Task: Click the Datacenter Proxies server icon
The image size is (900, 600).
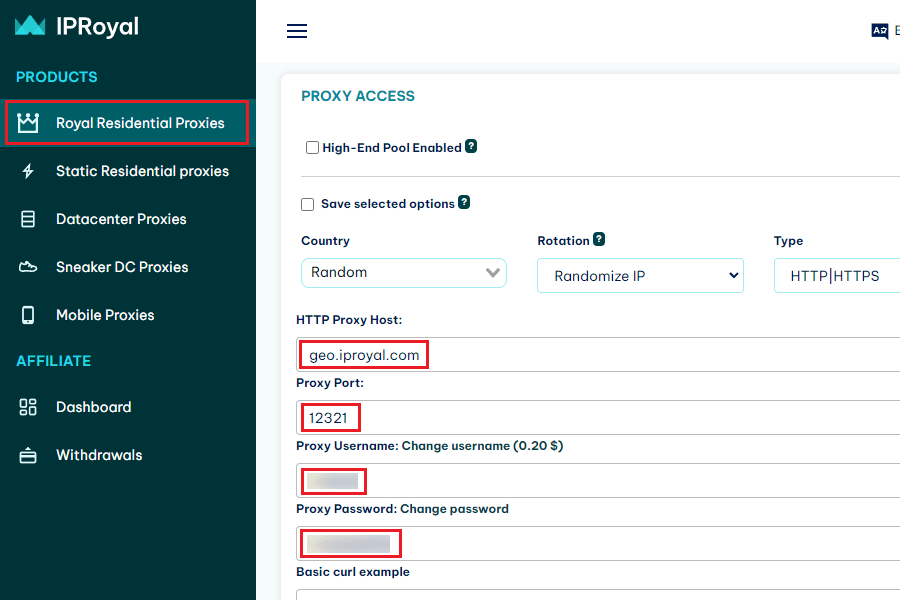Action: pyautogui.click(x=28, y=219)
